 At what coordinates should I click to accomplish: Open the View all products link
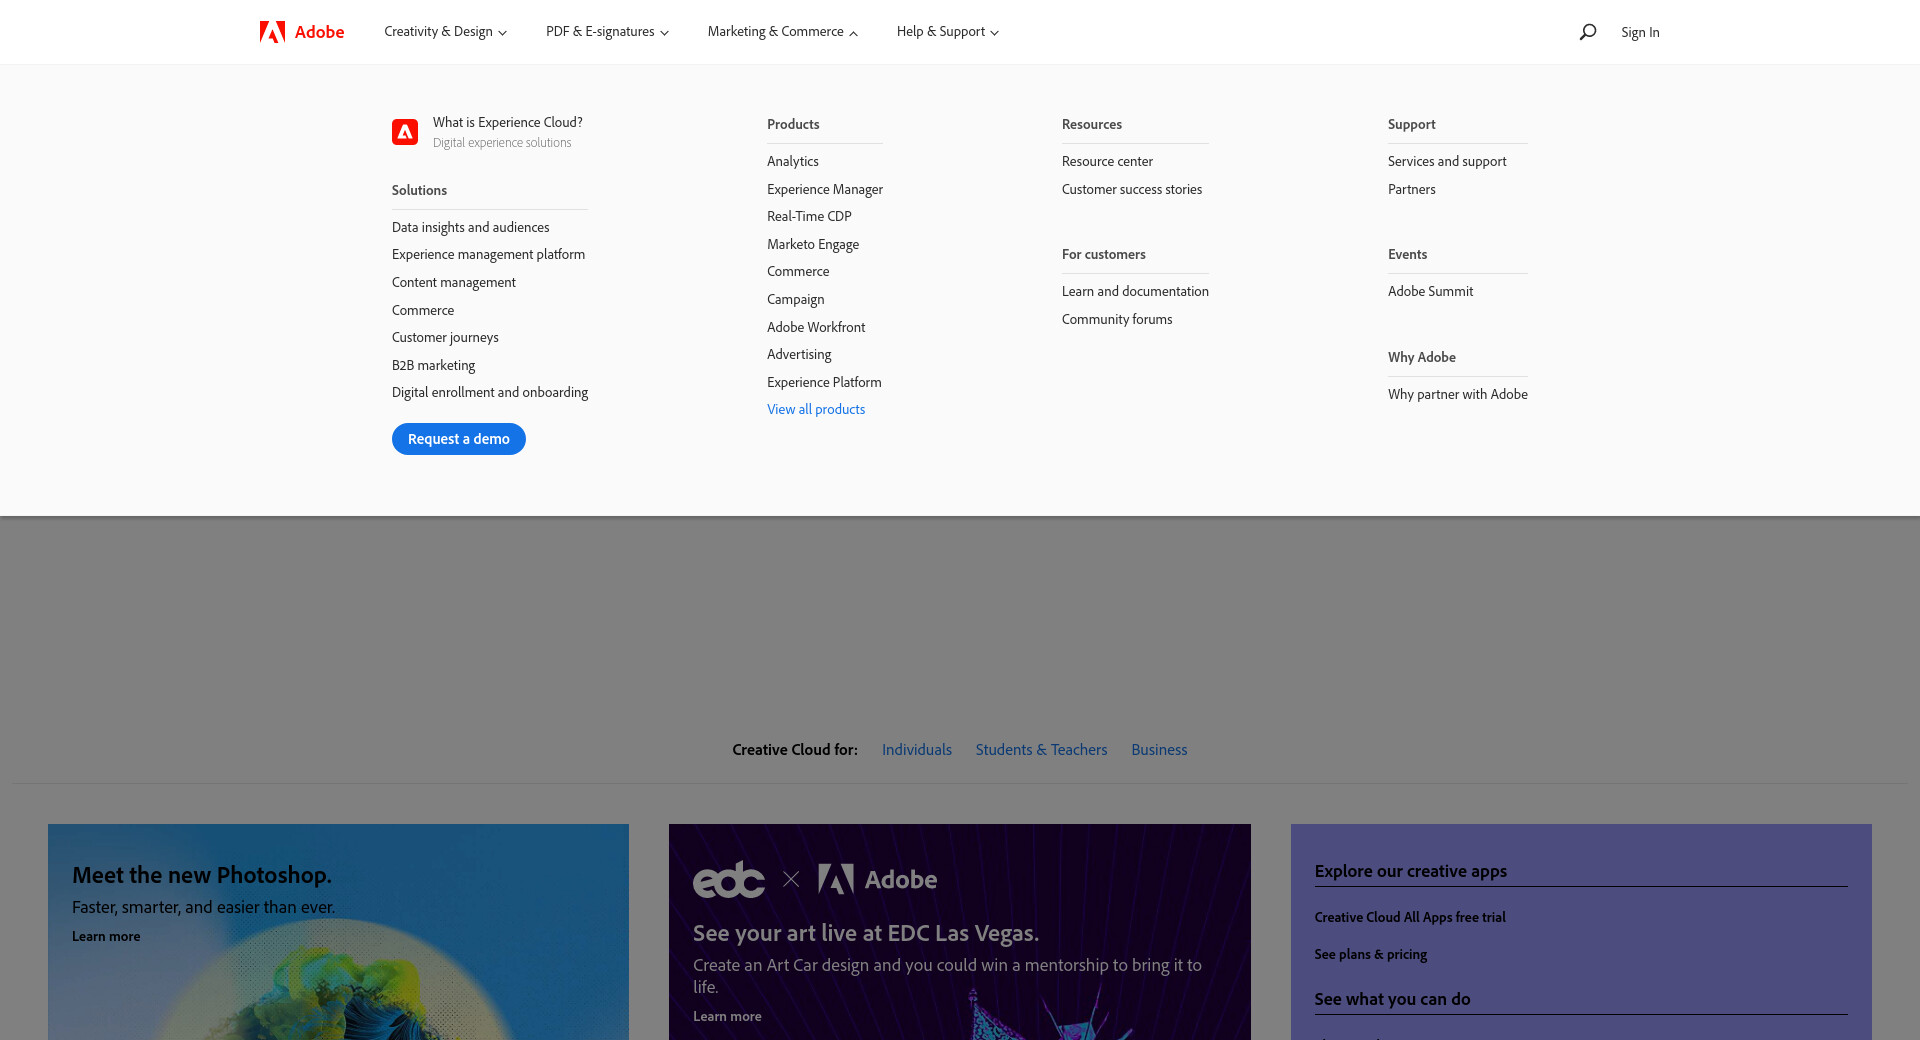click(x=816, y=409)
